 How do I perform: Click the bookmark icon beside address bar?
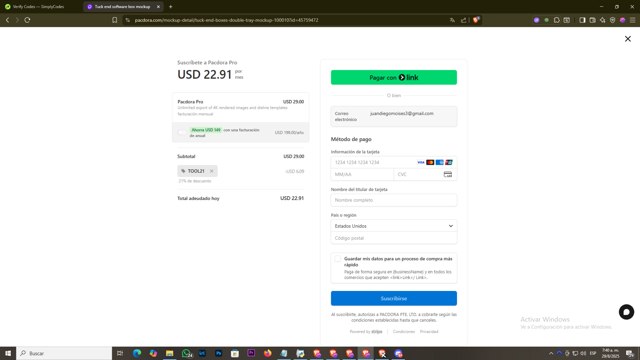pos(115,20)
